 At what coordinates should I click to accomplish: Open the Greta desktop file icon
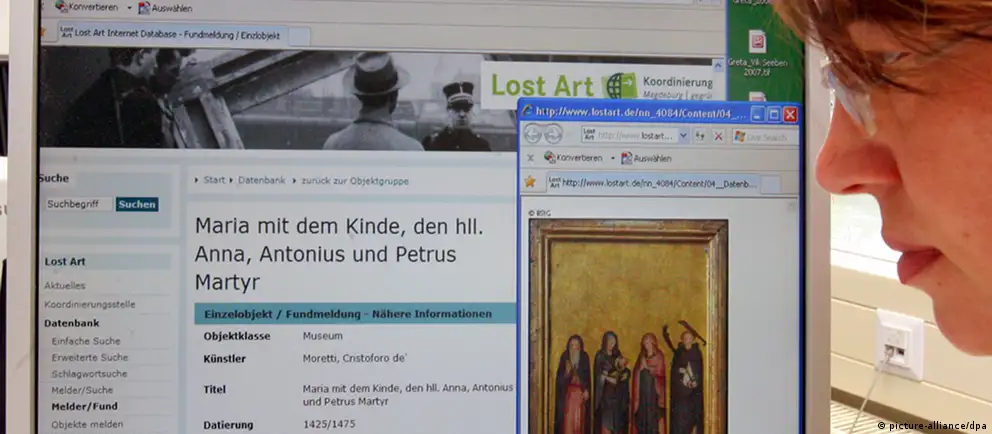click(x=757, y=41)
